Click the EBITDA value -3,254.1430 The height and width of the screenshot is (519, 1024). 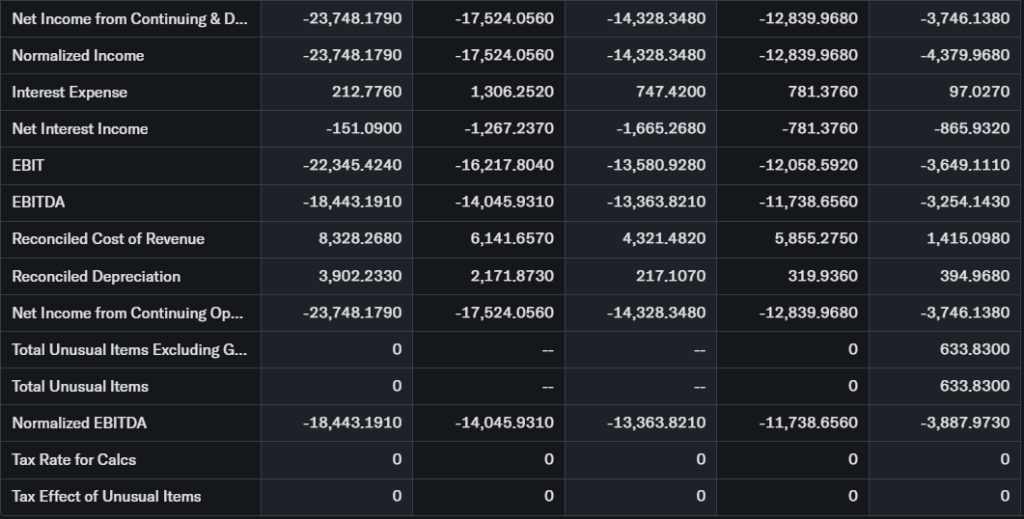[x=964, y=202]
